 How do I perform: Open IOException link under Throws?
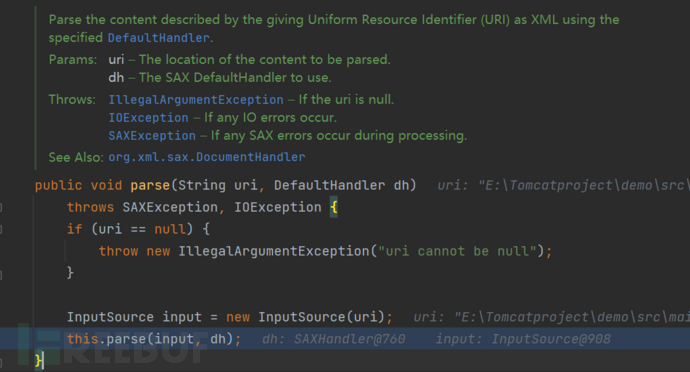tap(148, 118)
